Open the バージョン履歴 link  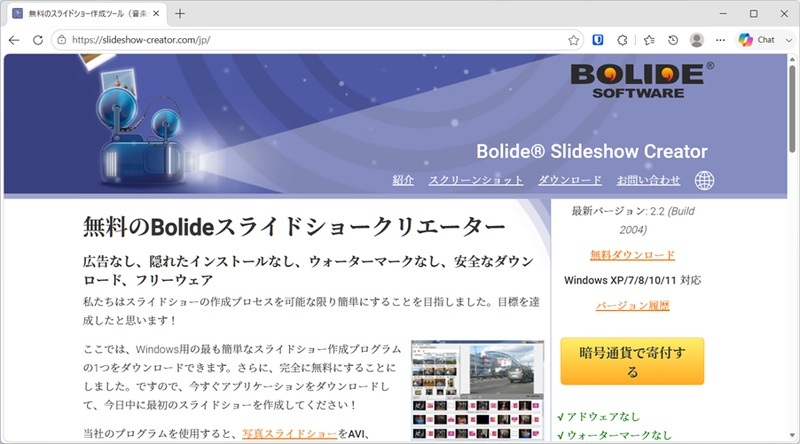(x=633, y=305)
